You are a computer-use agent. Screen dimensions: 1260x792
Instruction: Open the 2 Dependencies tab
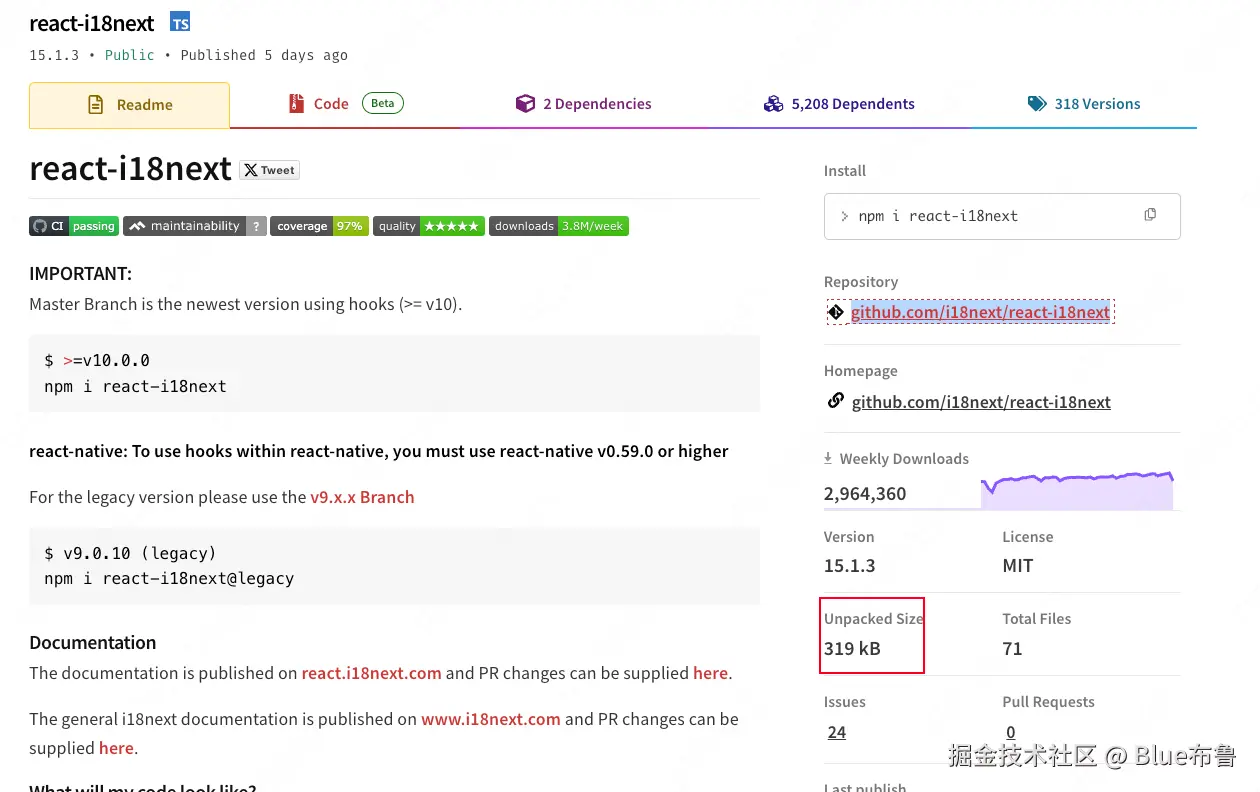click(x=583, y=104)
